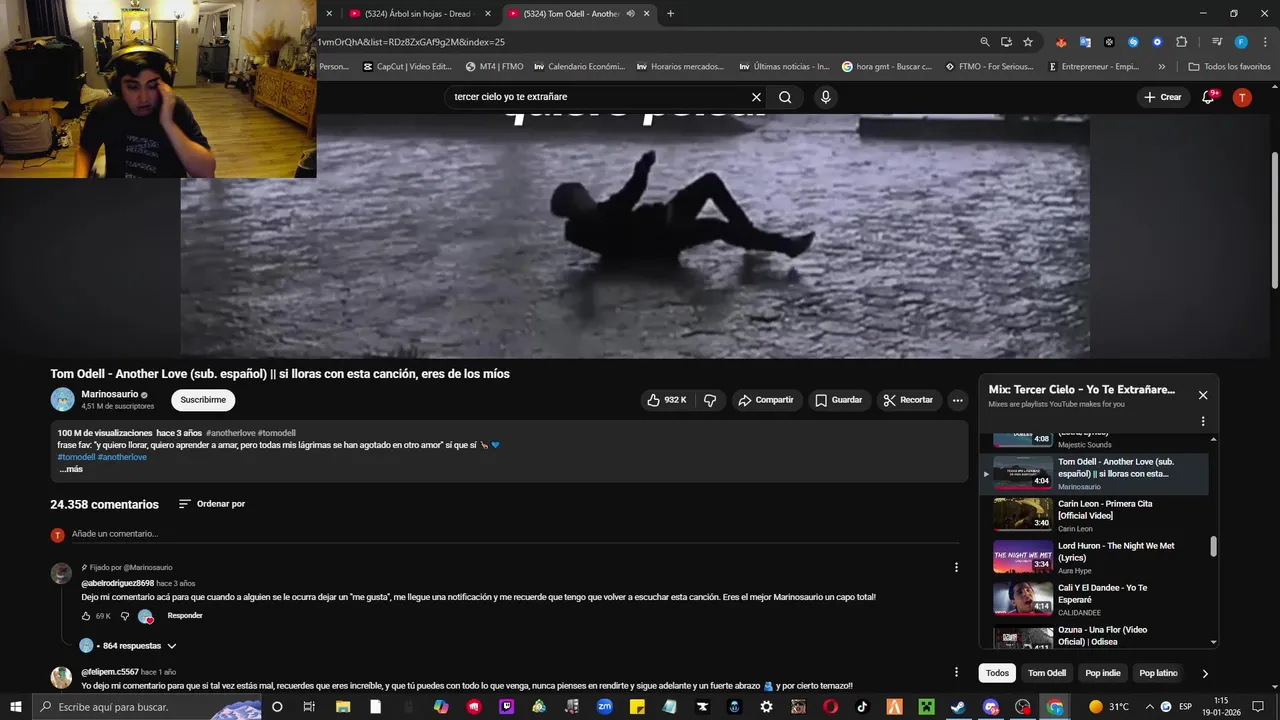Open TikTok from the taskbar

[862, 707]
